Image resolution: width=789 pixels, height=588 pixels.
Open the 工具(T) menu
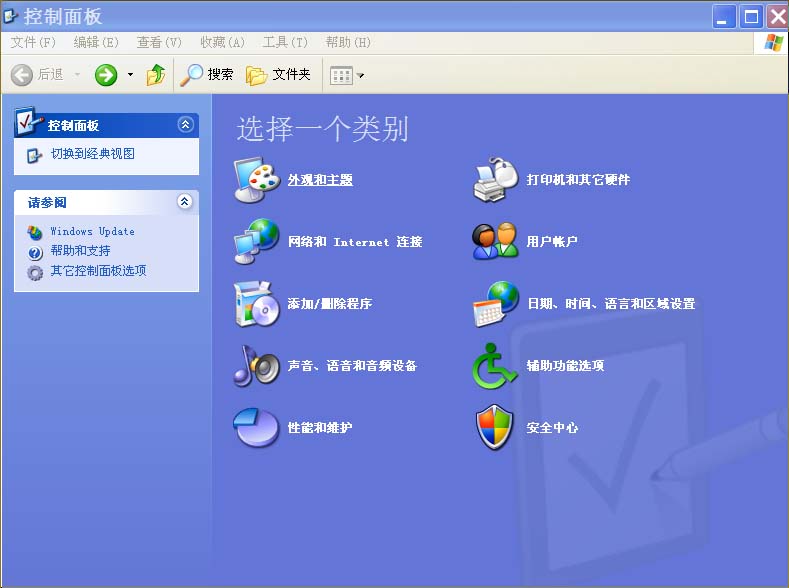pyautogui.click(x=285, y=42)
